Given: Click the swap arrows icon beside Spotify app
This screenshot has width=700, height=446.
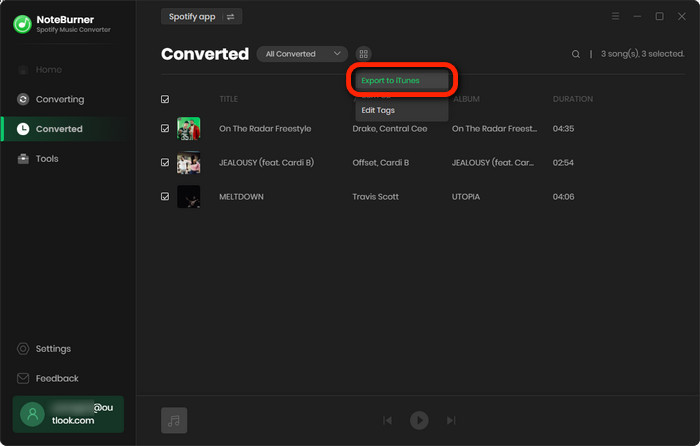Looking at the screenshot, I should [230, 17].
